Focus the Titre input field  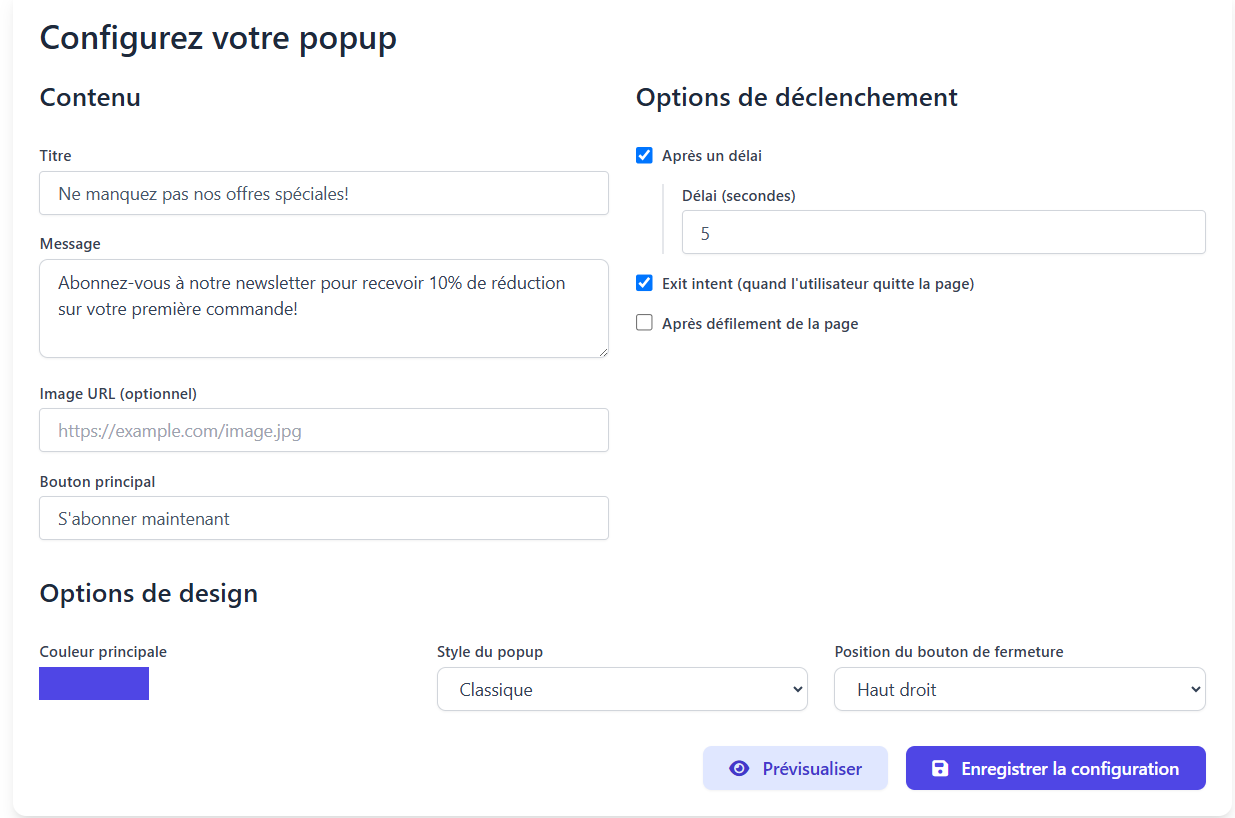pos(324,193)
